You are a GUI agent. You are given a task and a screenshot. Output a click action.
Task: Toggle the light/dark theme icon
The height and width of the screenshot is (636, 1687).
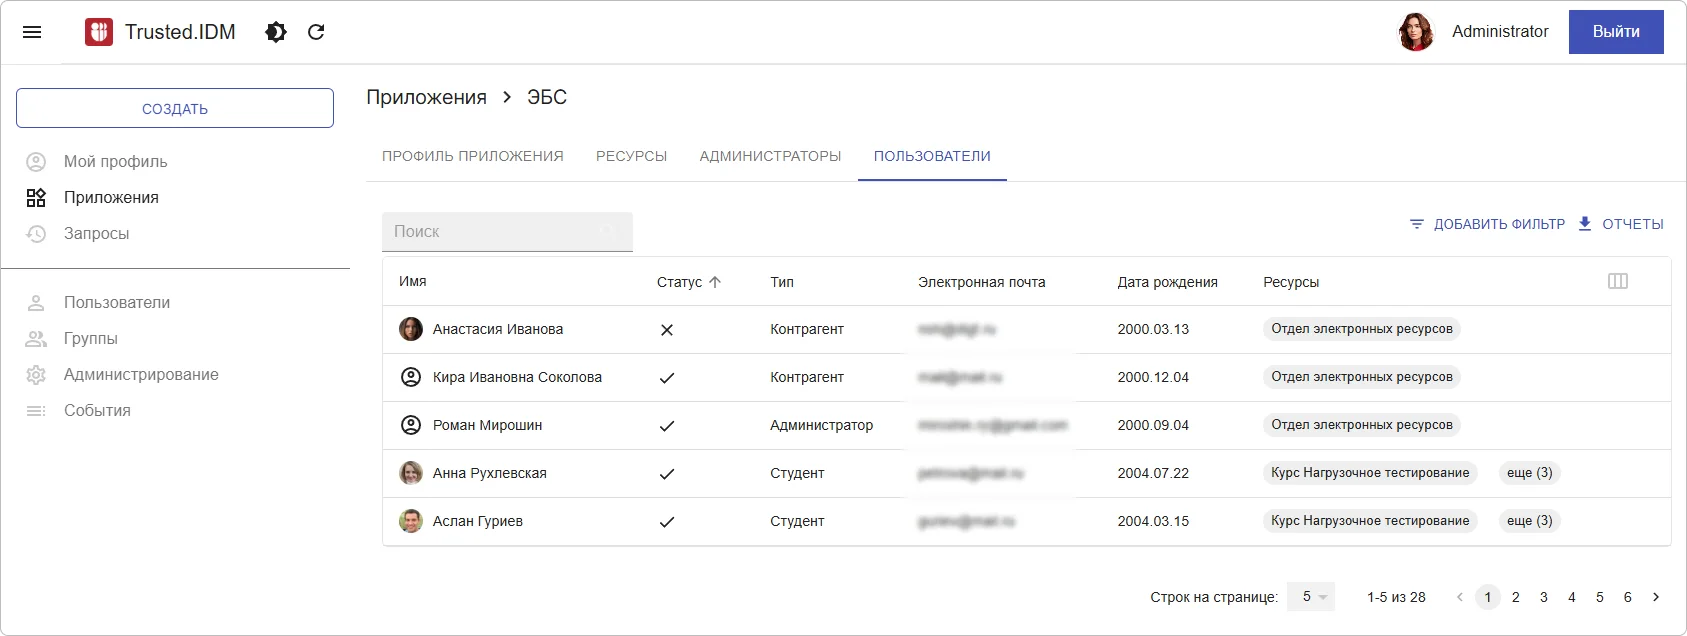point(276,32)
